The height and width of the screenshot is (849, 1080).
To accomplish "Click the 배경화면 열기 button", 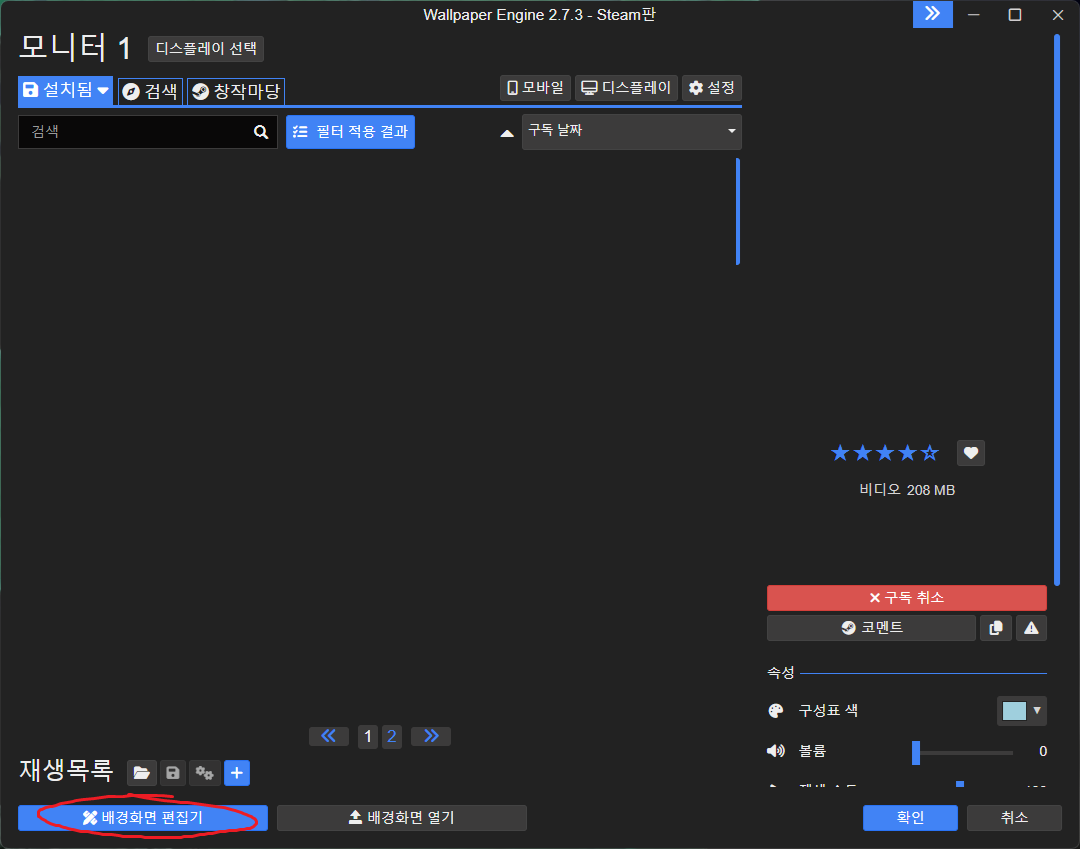I will point(402,818).
